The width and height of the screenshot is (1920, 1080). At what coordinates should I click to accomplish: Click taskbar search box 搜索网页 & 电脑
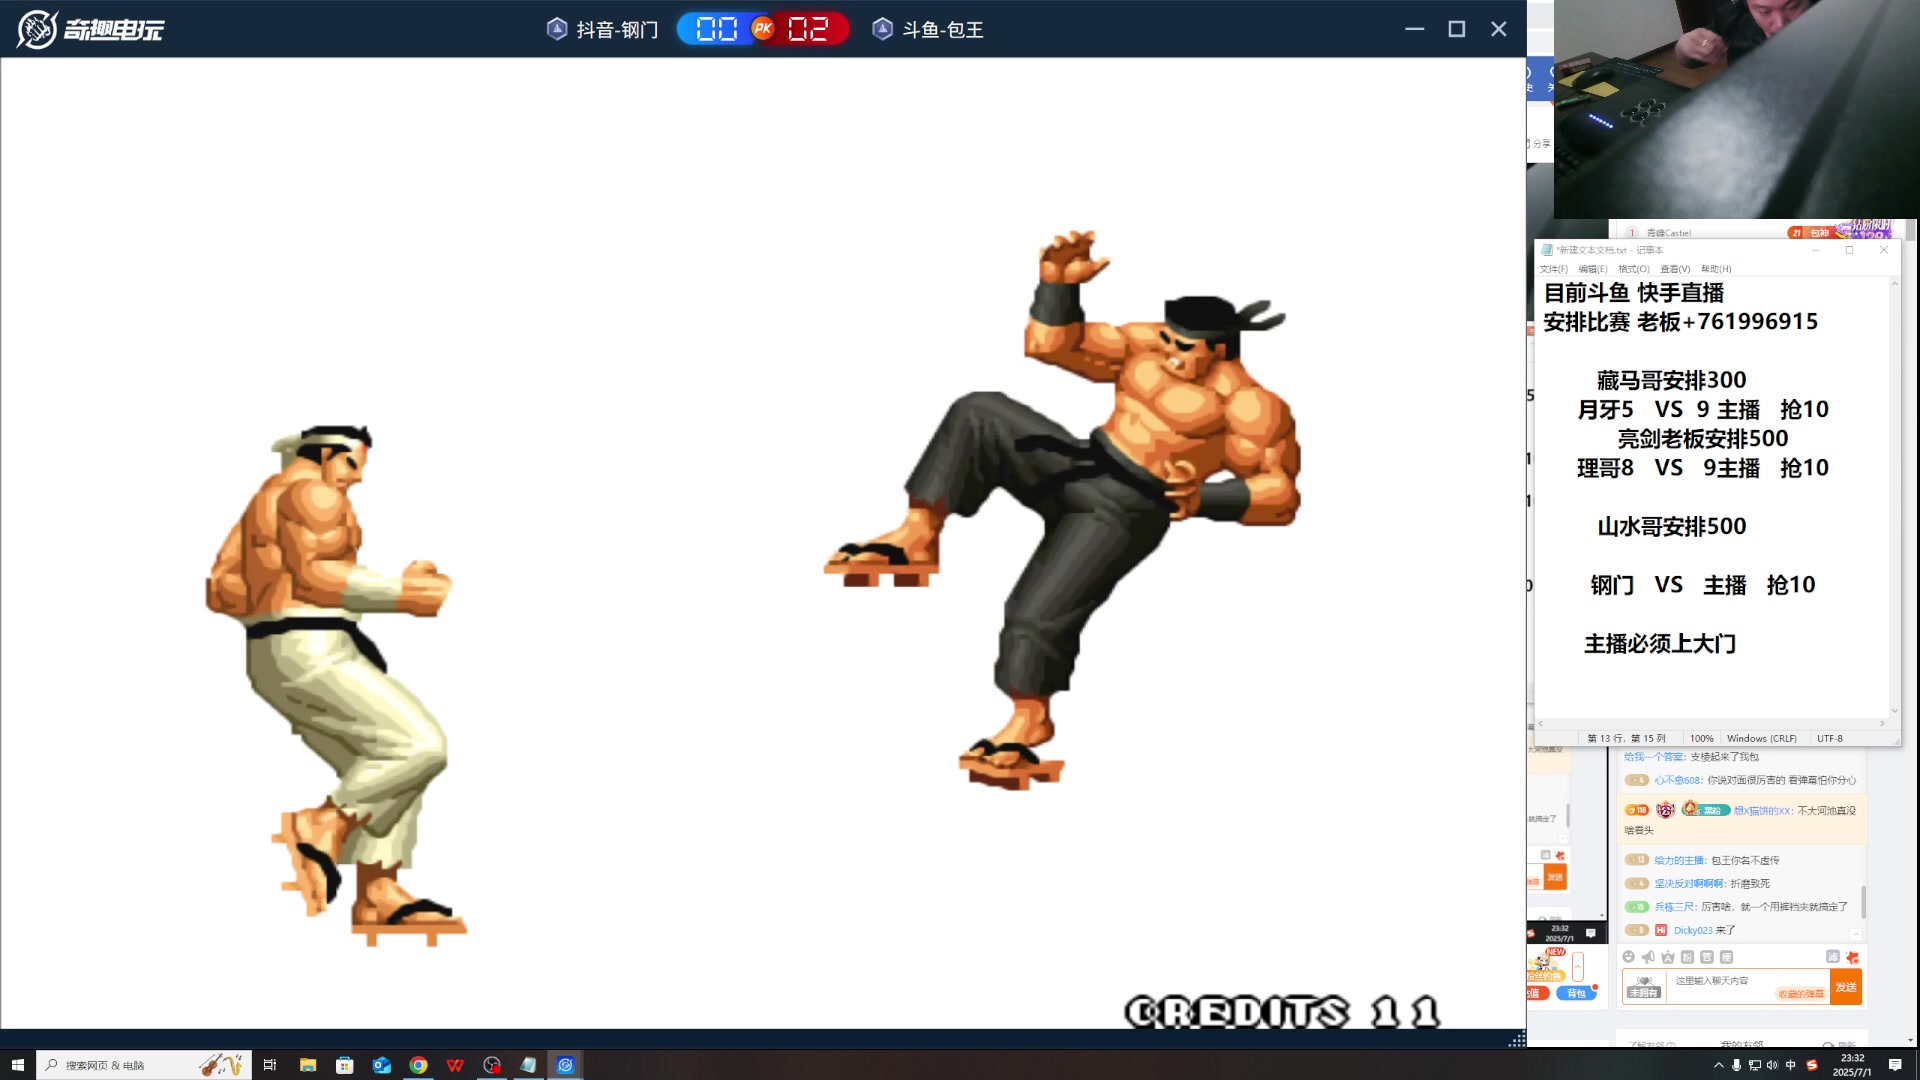point(143,1065)
